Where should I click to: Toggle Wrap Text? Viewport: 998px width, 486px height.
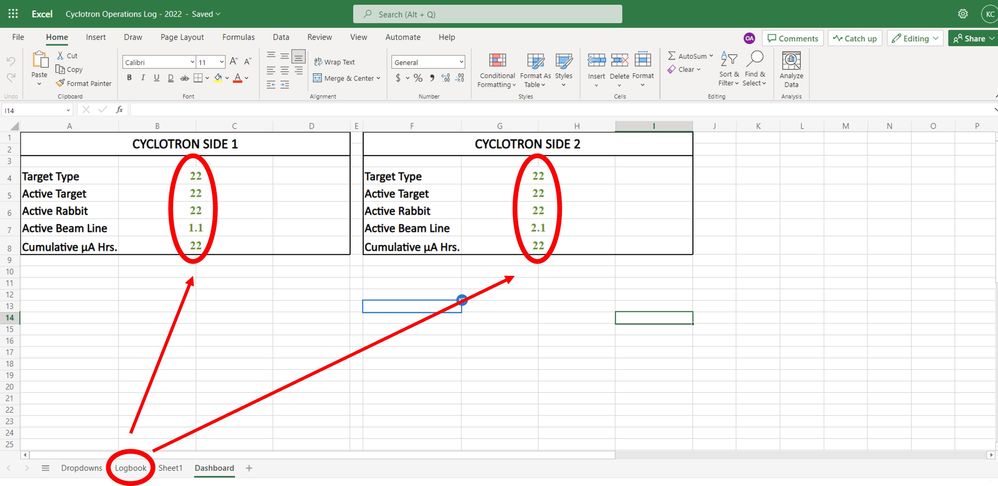[x=335, y=62]
